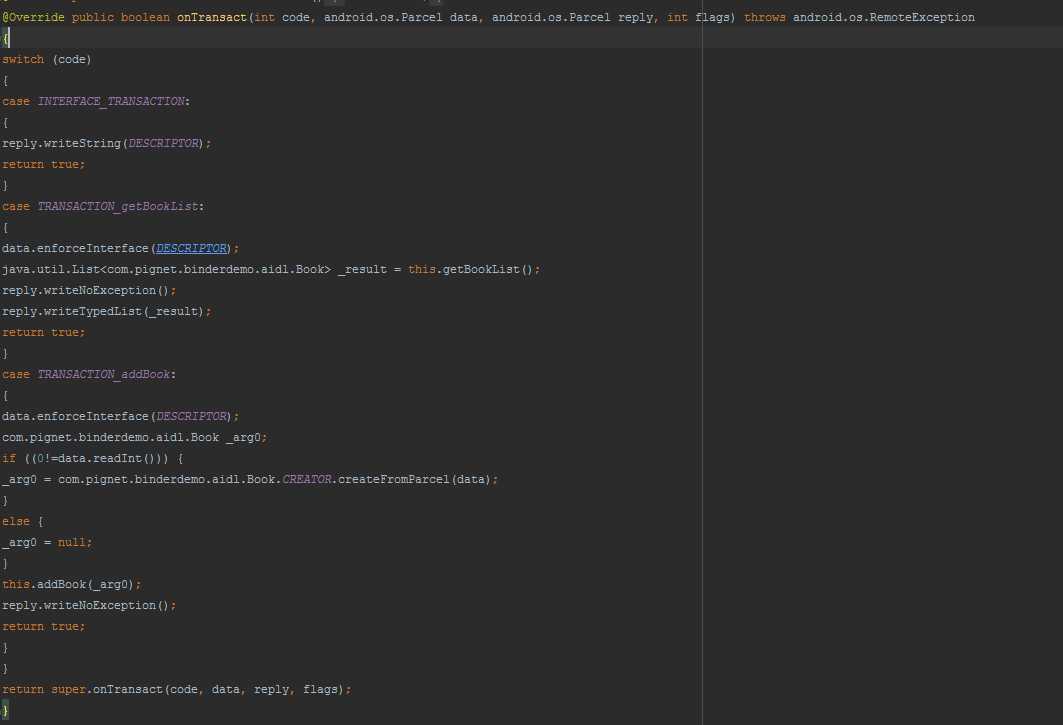Click the reply.writeTypedList(_result) line
Viewport: 1063px width, 725px height.
106,311
